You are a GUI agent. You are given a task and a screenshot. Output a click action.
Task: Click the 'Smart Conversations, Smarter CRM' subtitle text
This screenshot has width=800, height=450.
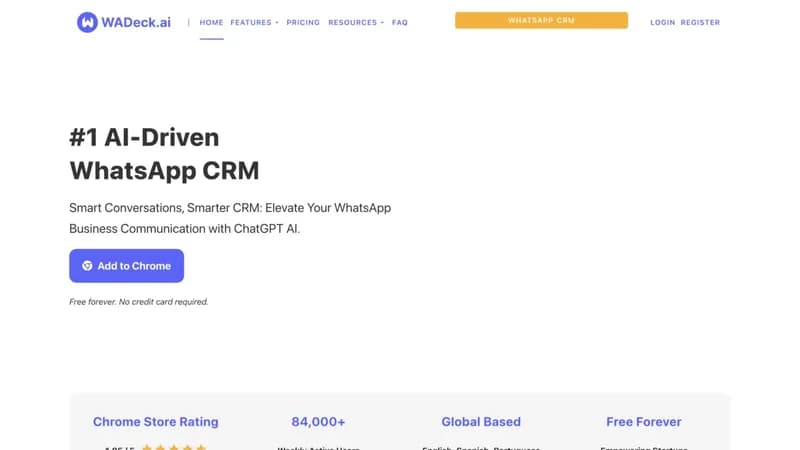(x=230, y=218)
